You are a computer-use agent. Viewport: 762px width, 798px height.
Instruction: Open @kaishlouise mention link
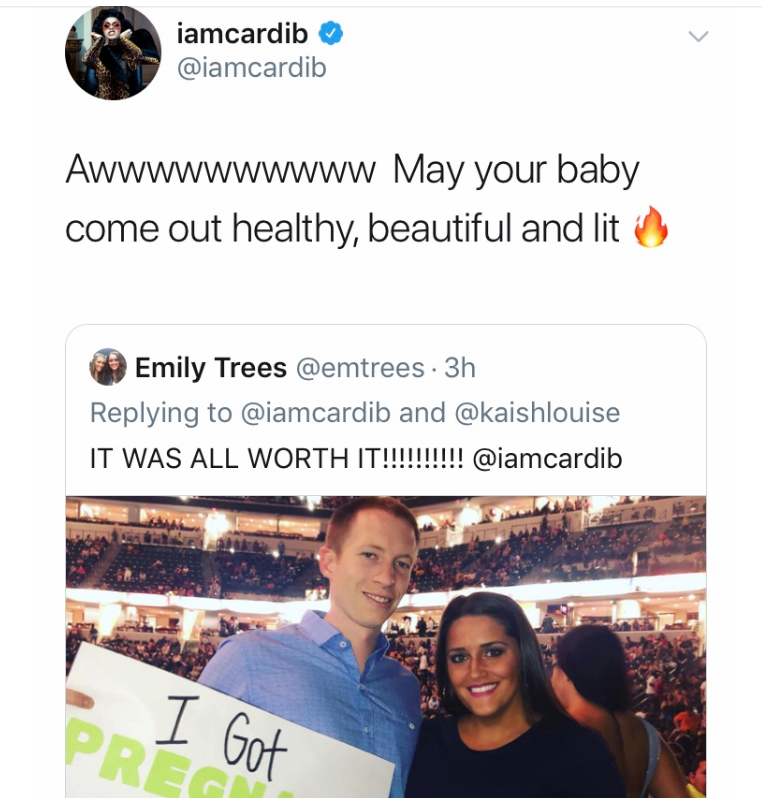click(x=538, y=412)
